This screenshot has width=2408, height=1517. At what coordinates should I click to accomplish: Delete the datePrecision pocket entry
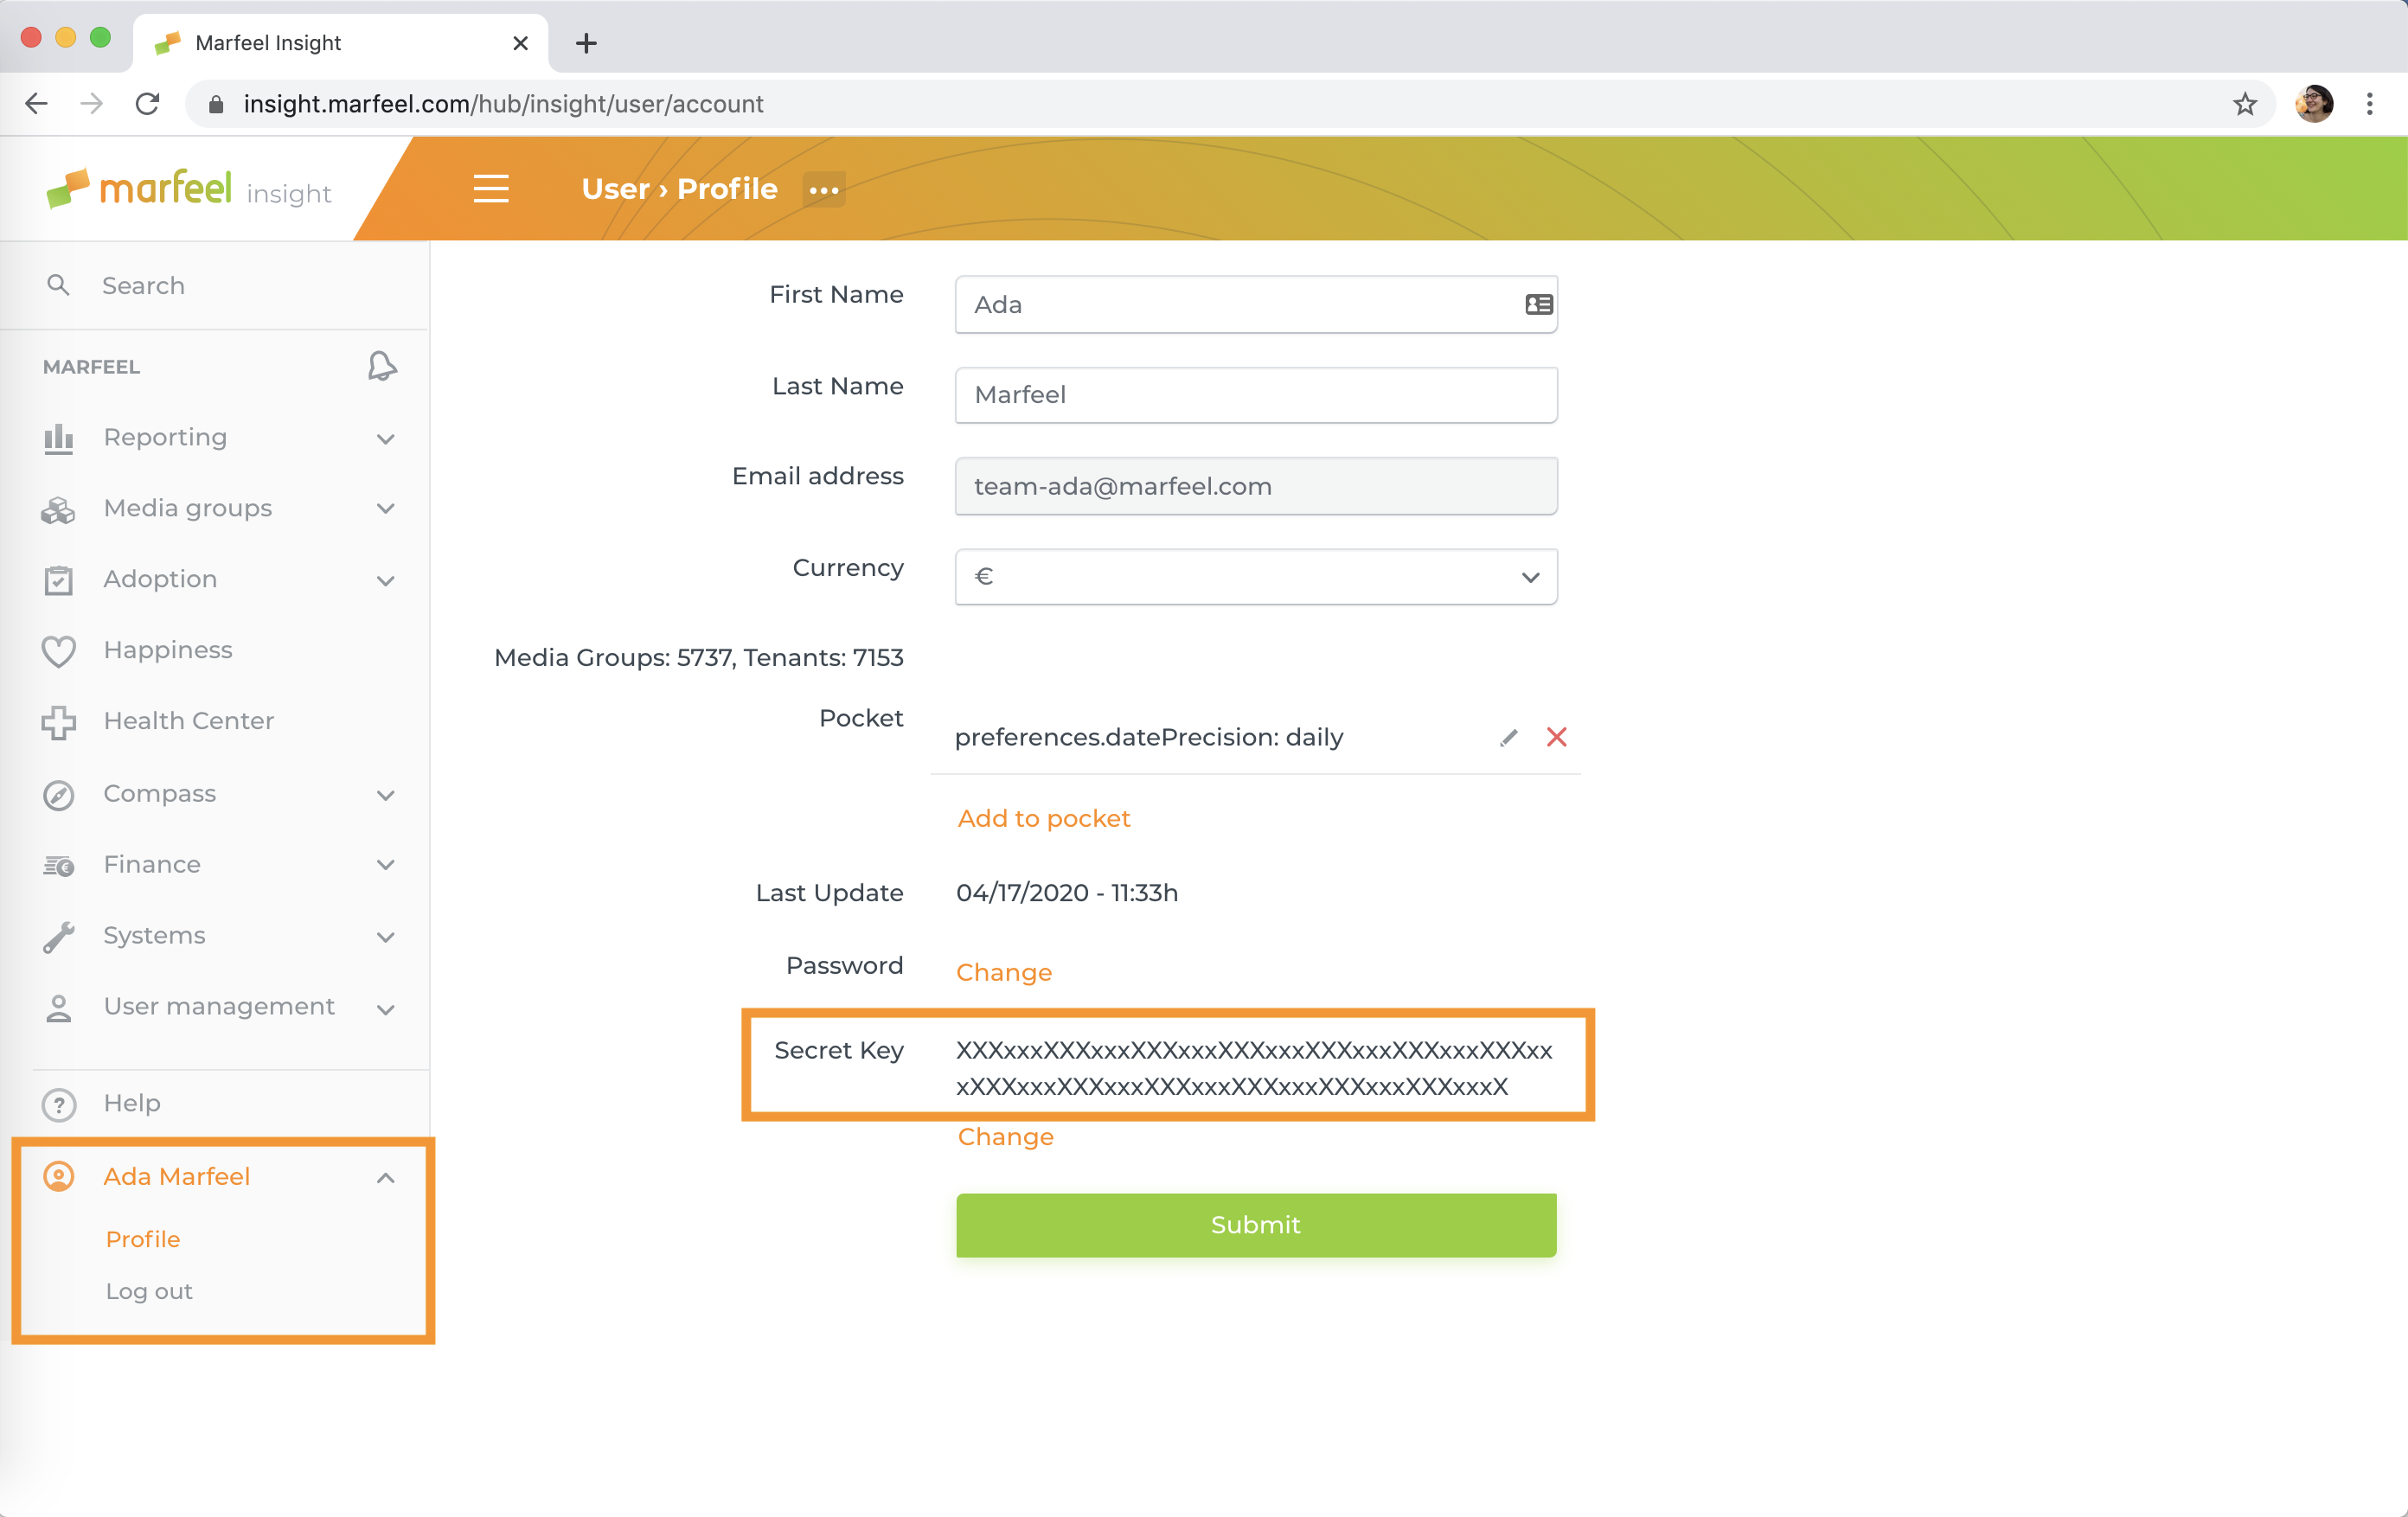pyautogui.click(x=1557, y=737)
